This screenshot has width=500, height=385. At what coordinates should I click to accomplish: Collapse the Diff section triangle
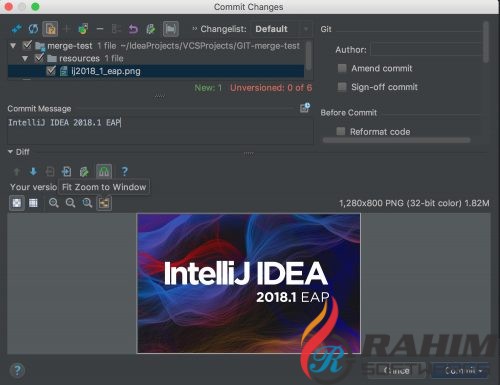[10, 152]
